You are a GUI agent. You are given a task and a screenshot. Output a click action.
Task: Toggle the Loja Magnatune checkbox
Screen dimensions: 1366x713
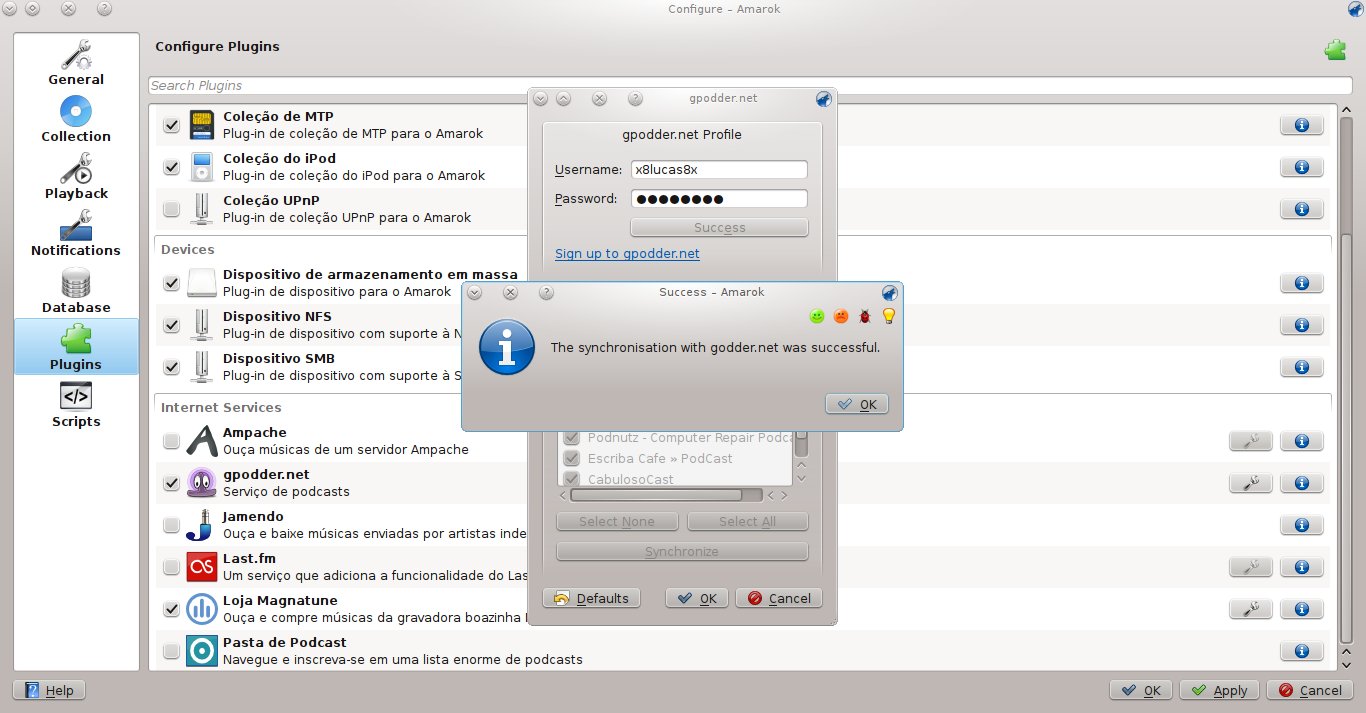pyautogui.click(x=171, y=609)
